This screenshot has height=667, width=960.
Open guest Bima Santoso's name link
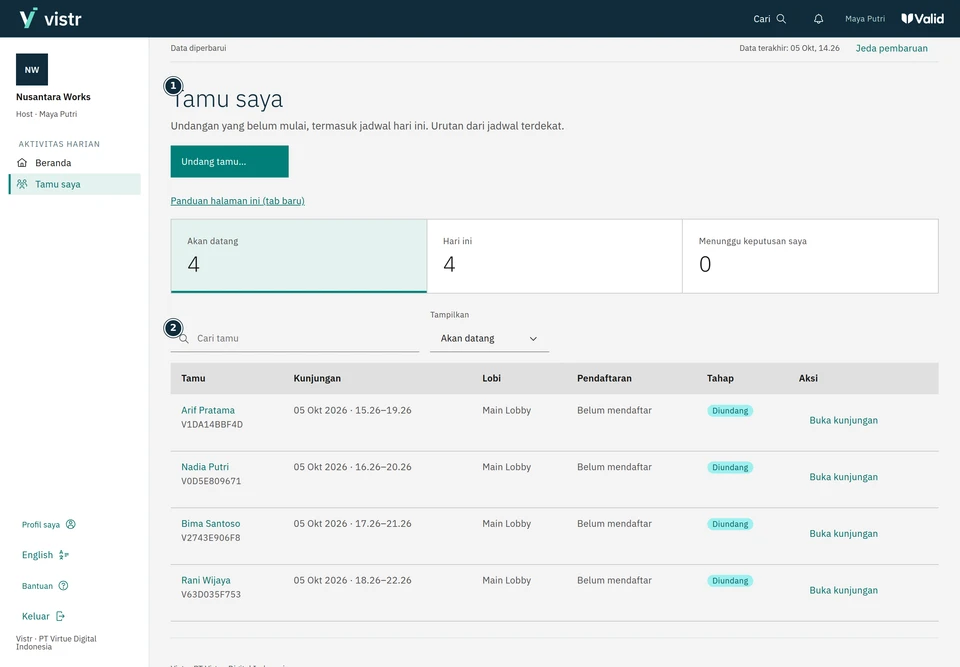tap(211, 524)
